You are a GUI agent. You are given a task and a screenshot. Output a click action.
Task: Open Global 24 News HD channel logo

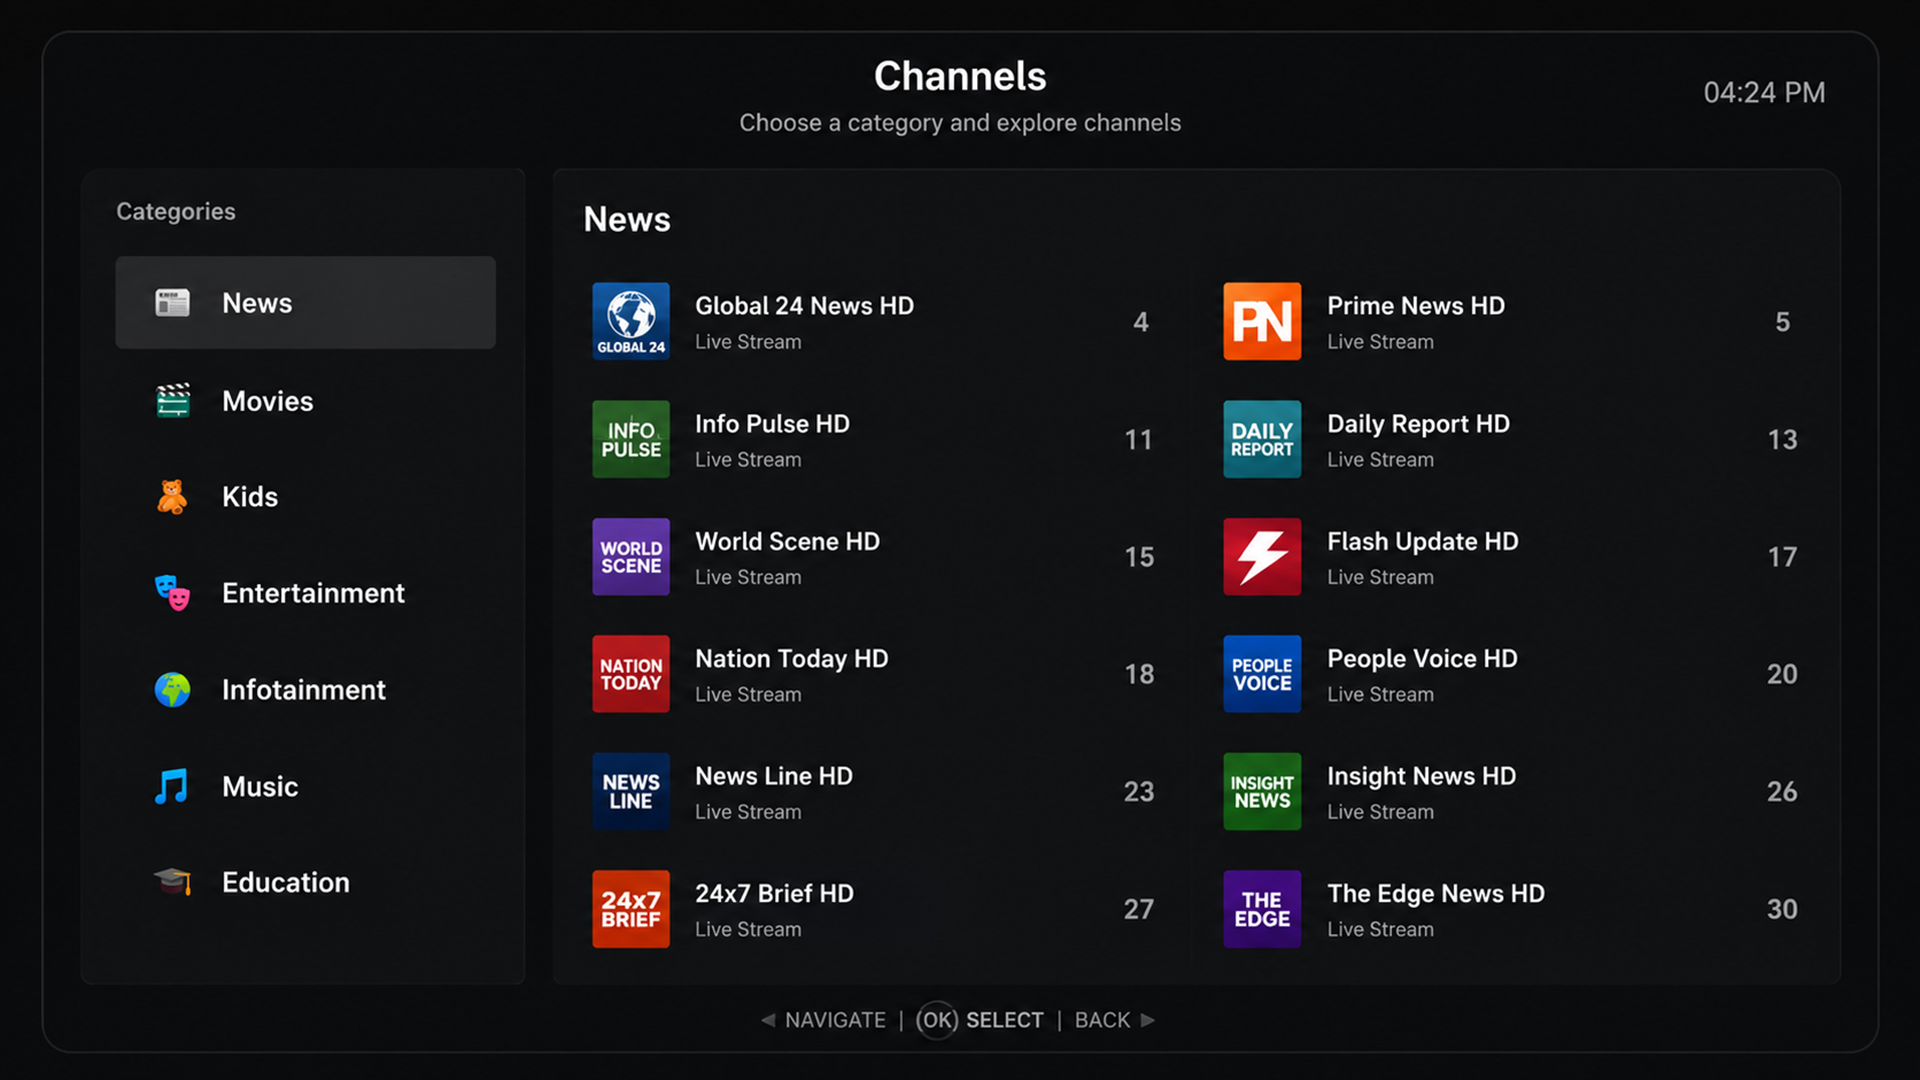[x=631, y=321]
